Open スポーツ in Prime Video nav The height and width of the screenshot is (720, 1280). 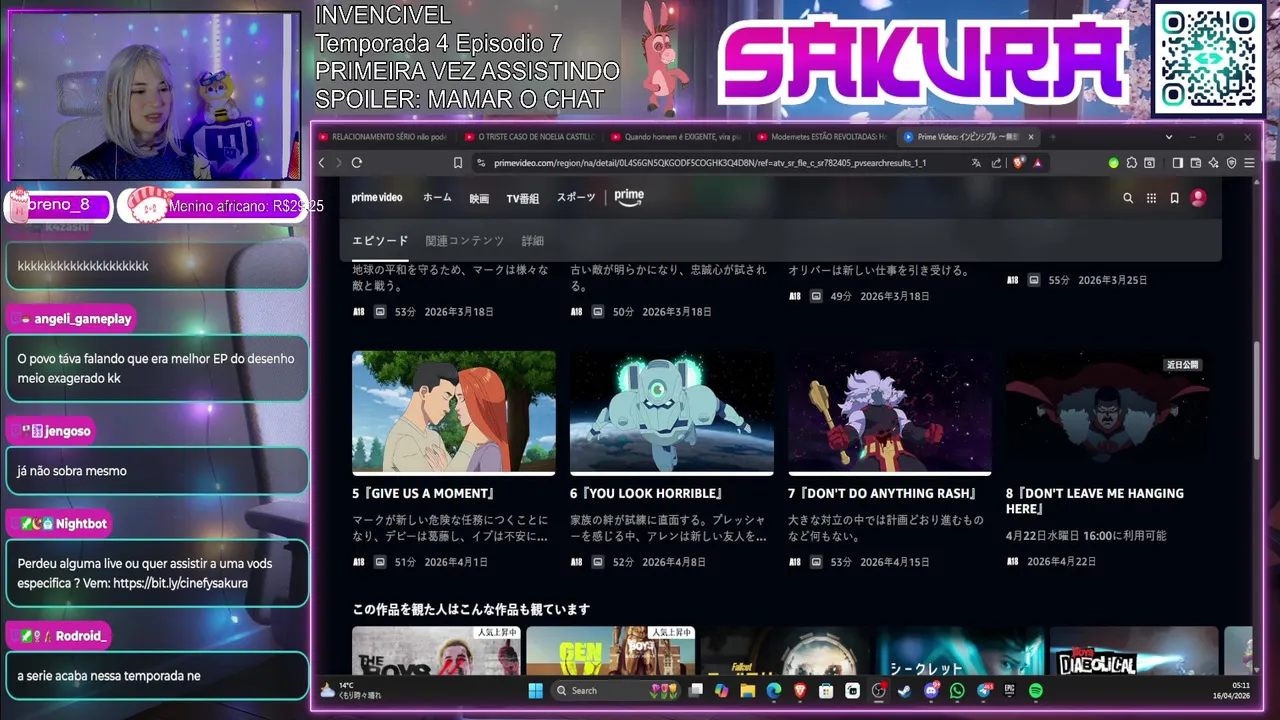pyautogui.click(x=576, y=198)
